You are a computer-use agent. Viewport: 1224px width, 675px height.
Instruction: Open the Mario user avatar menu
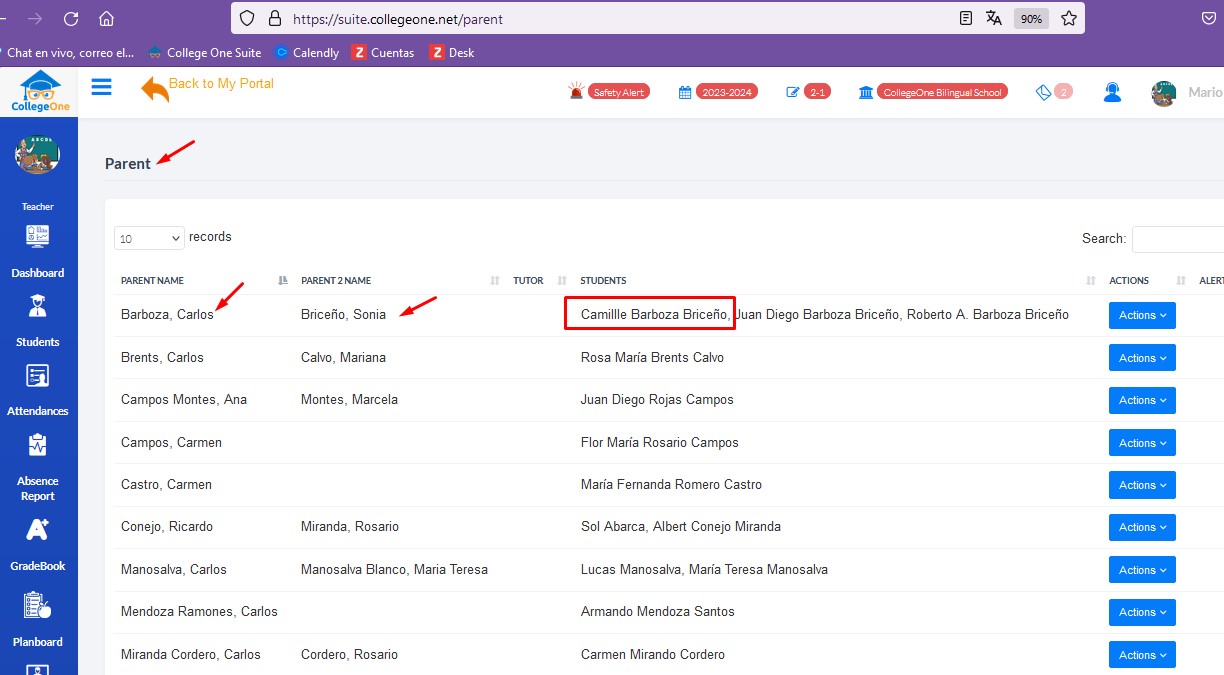[1164, 94]
